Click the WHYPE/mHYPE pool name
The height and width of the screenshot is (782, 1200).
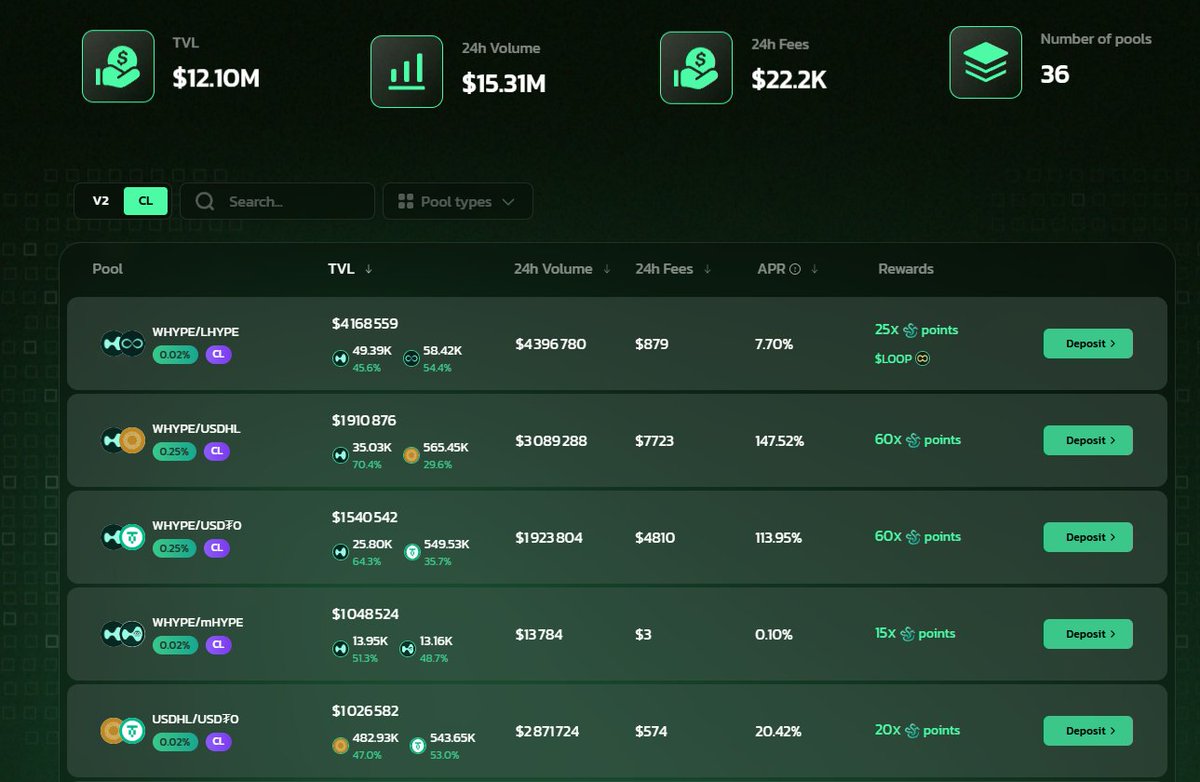[198, 622]
